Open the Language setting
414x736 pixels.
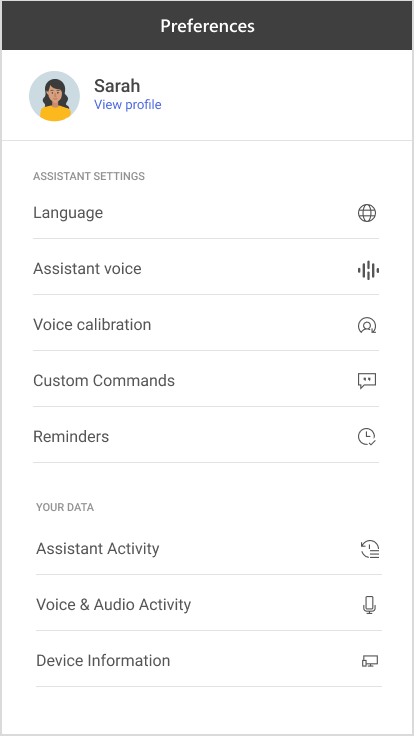click(206, 213)
